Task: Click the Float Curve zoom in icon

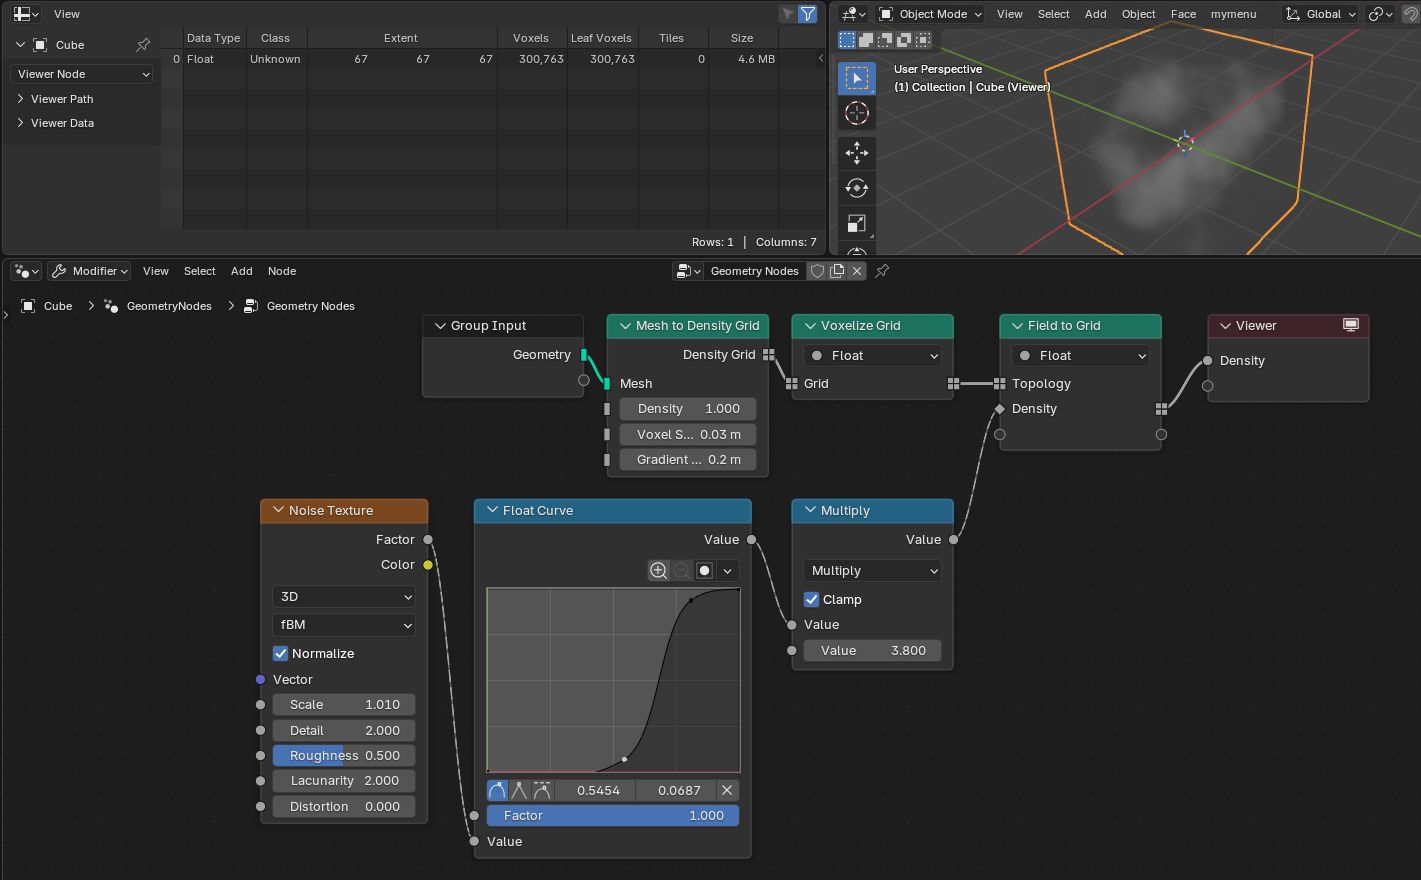Action: pos(658,570)
